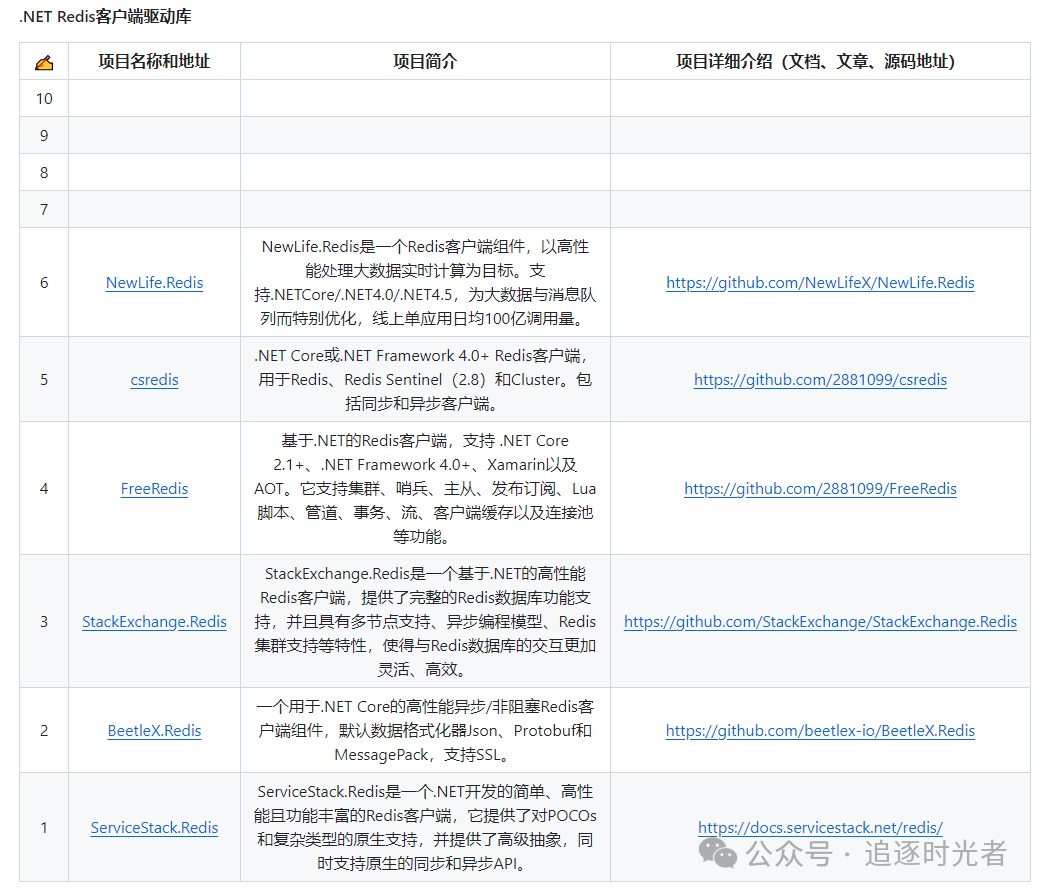Visit github.com/2881099/FreeRedis URL
This screenshot has height=896, width=1041.
[x=821, y=488]
